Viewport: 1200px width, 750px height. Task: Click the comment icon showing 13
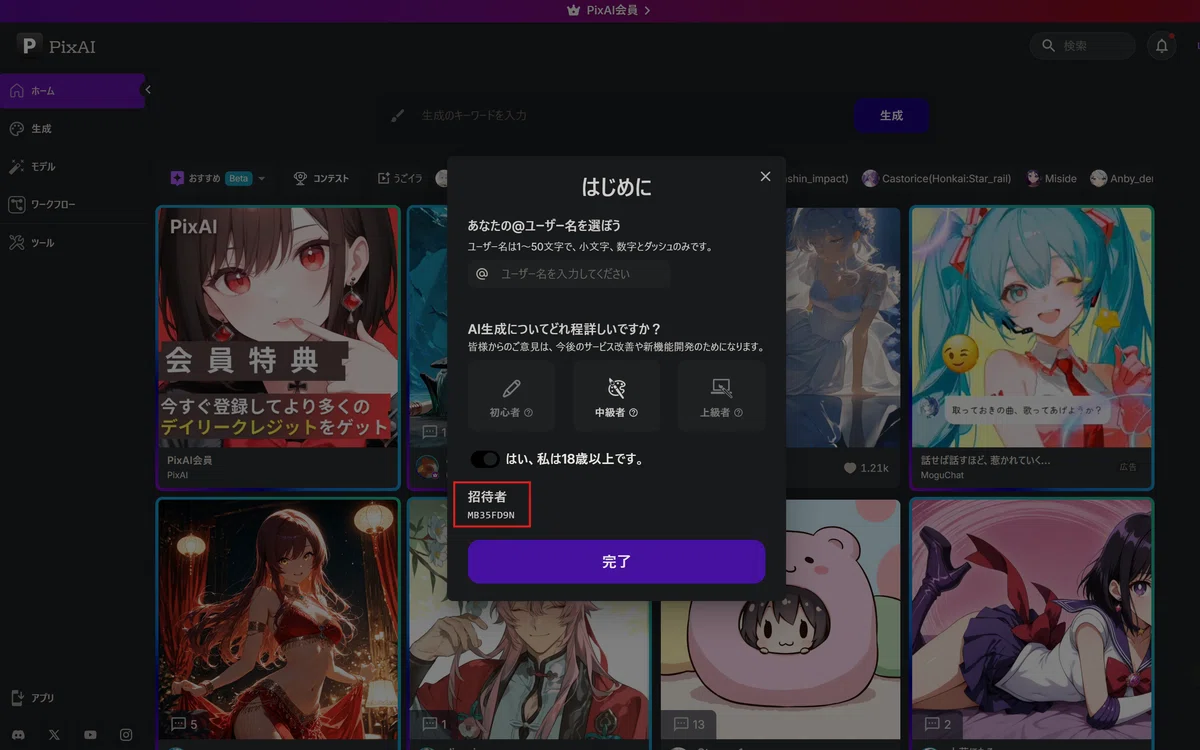[682, 724]
